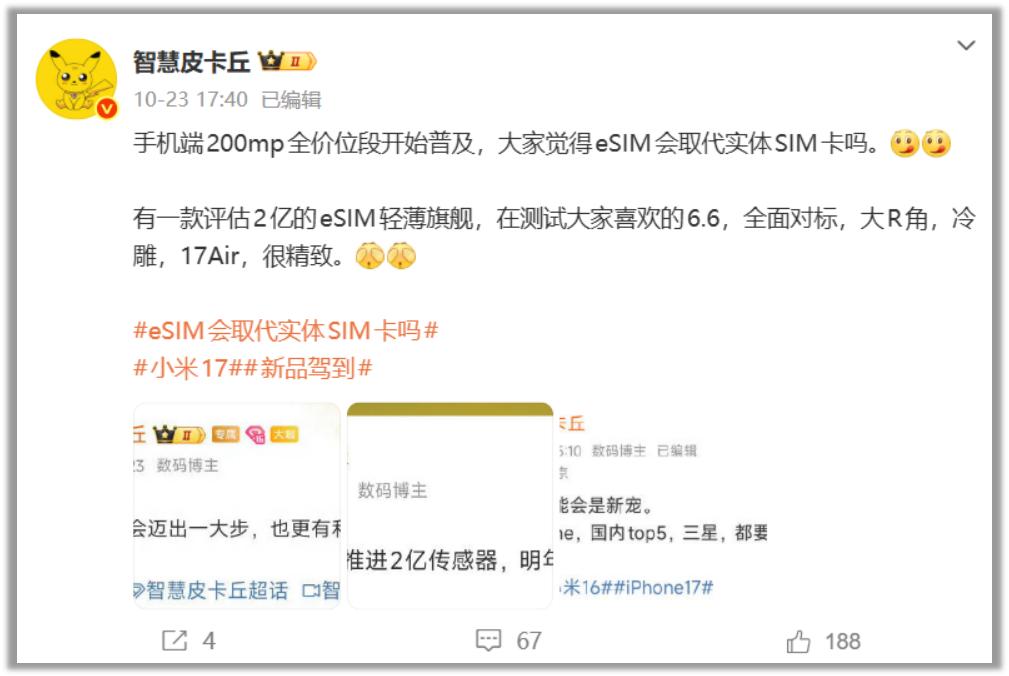
Task: Click the first licking-lips emoji
Action: [904, 143]
